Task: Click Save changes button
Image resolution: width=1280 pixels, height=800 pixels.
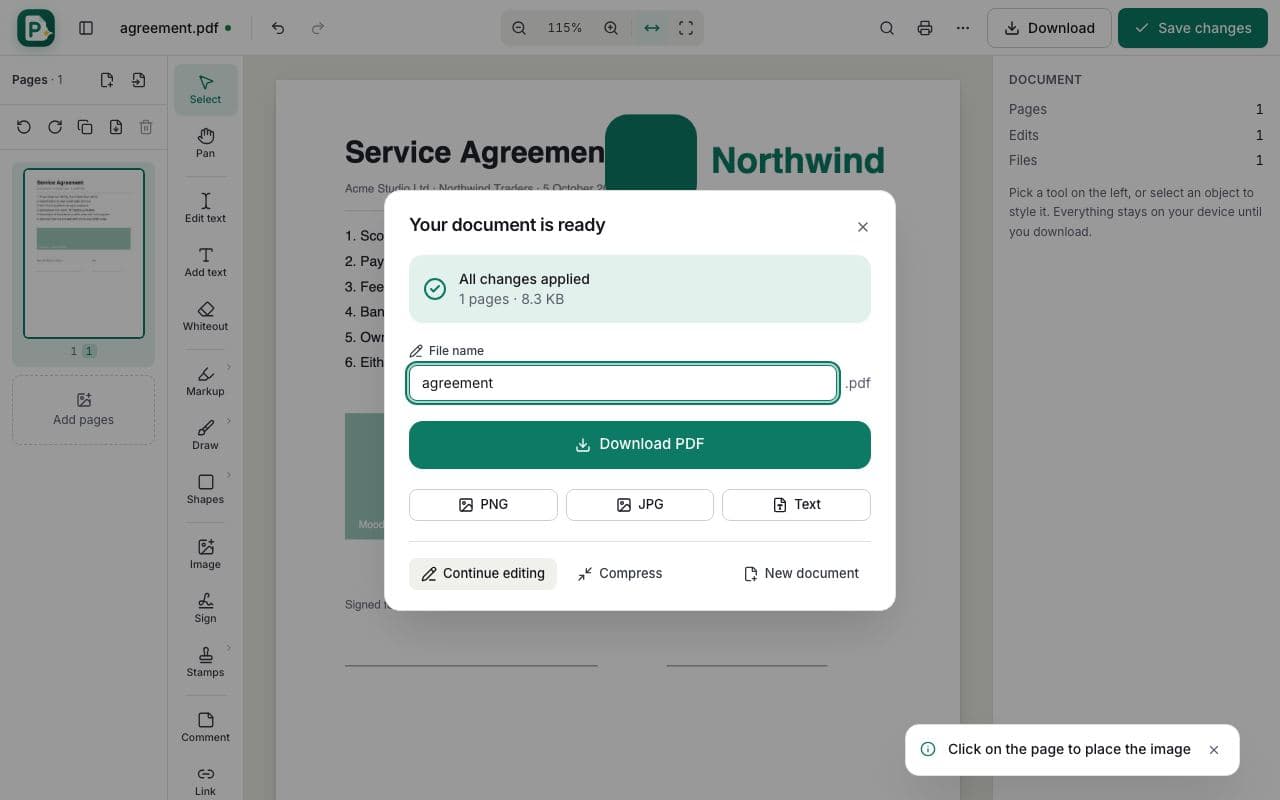Action: point(1193,28)
